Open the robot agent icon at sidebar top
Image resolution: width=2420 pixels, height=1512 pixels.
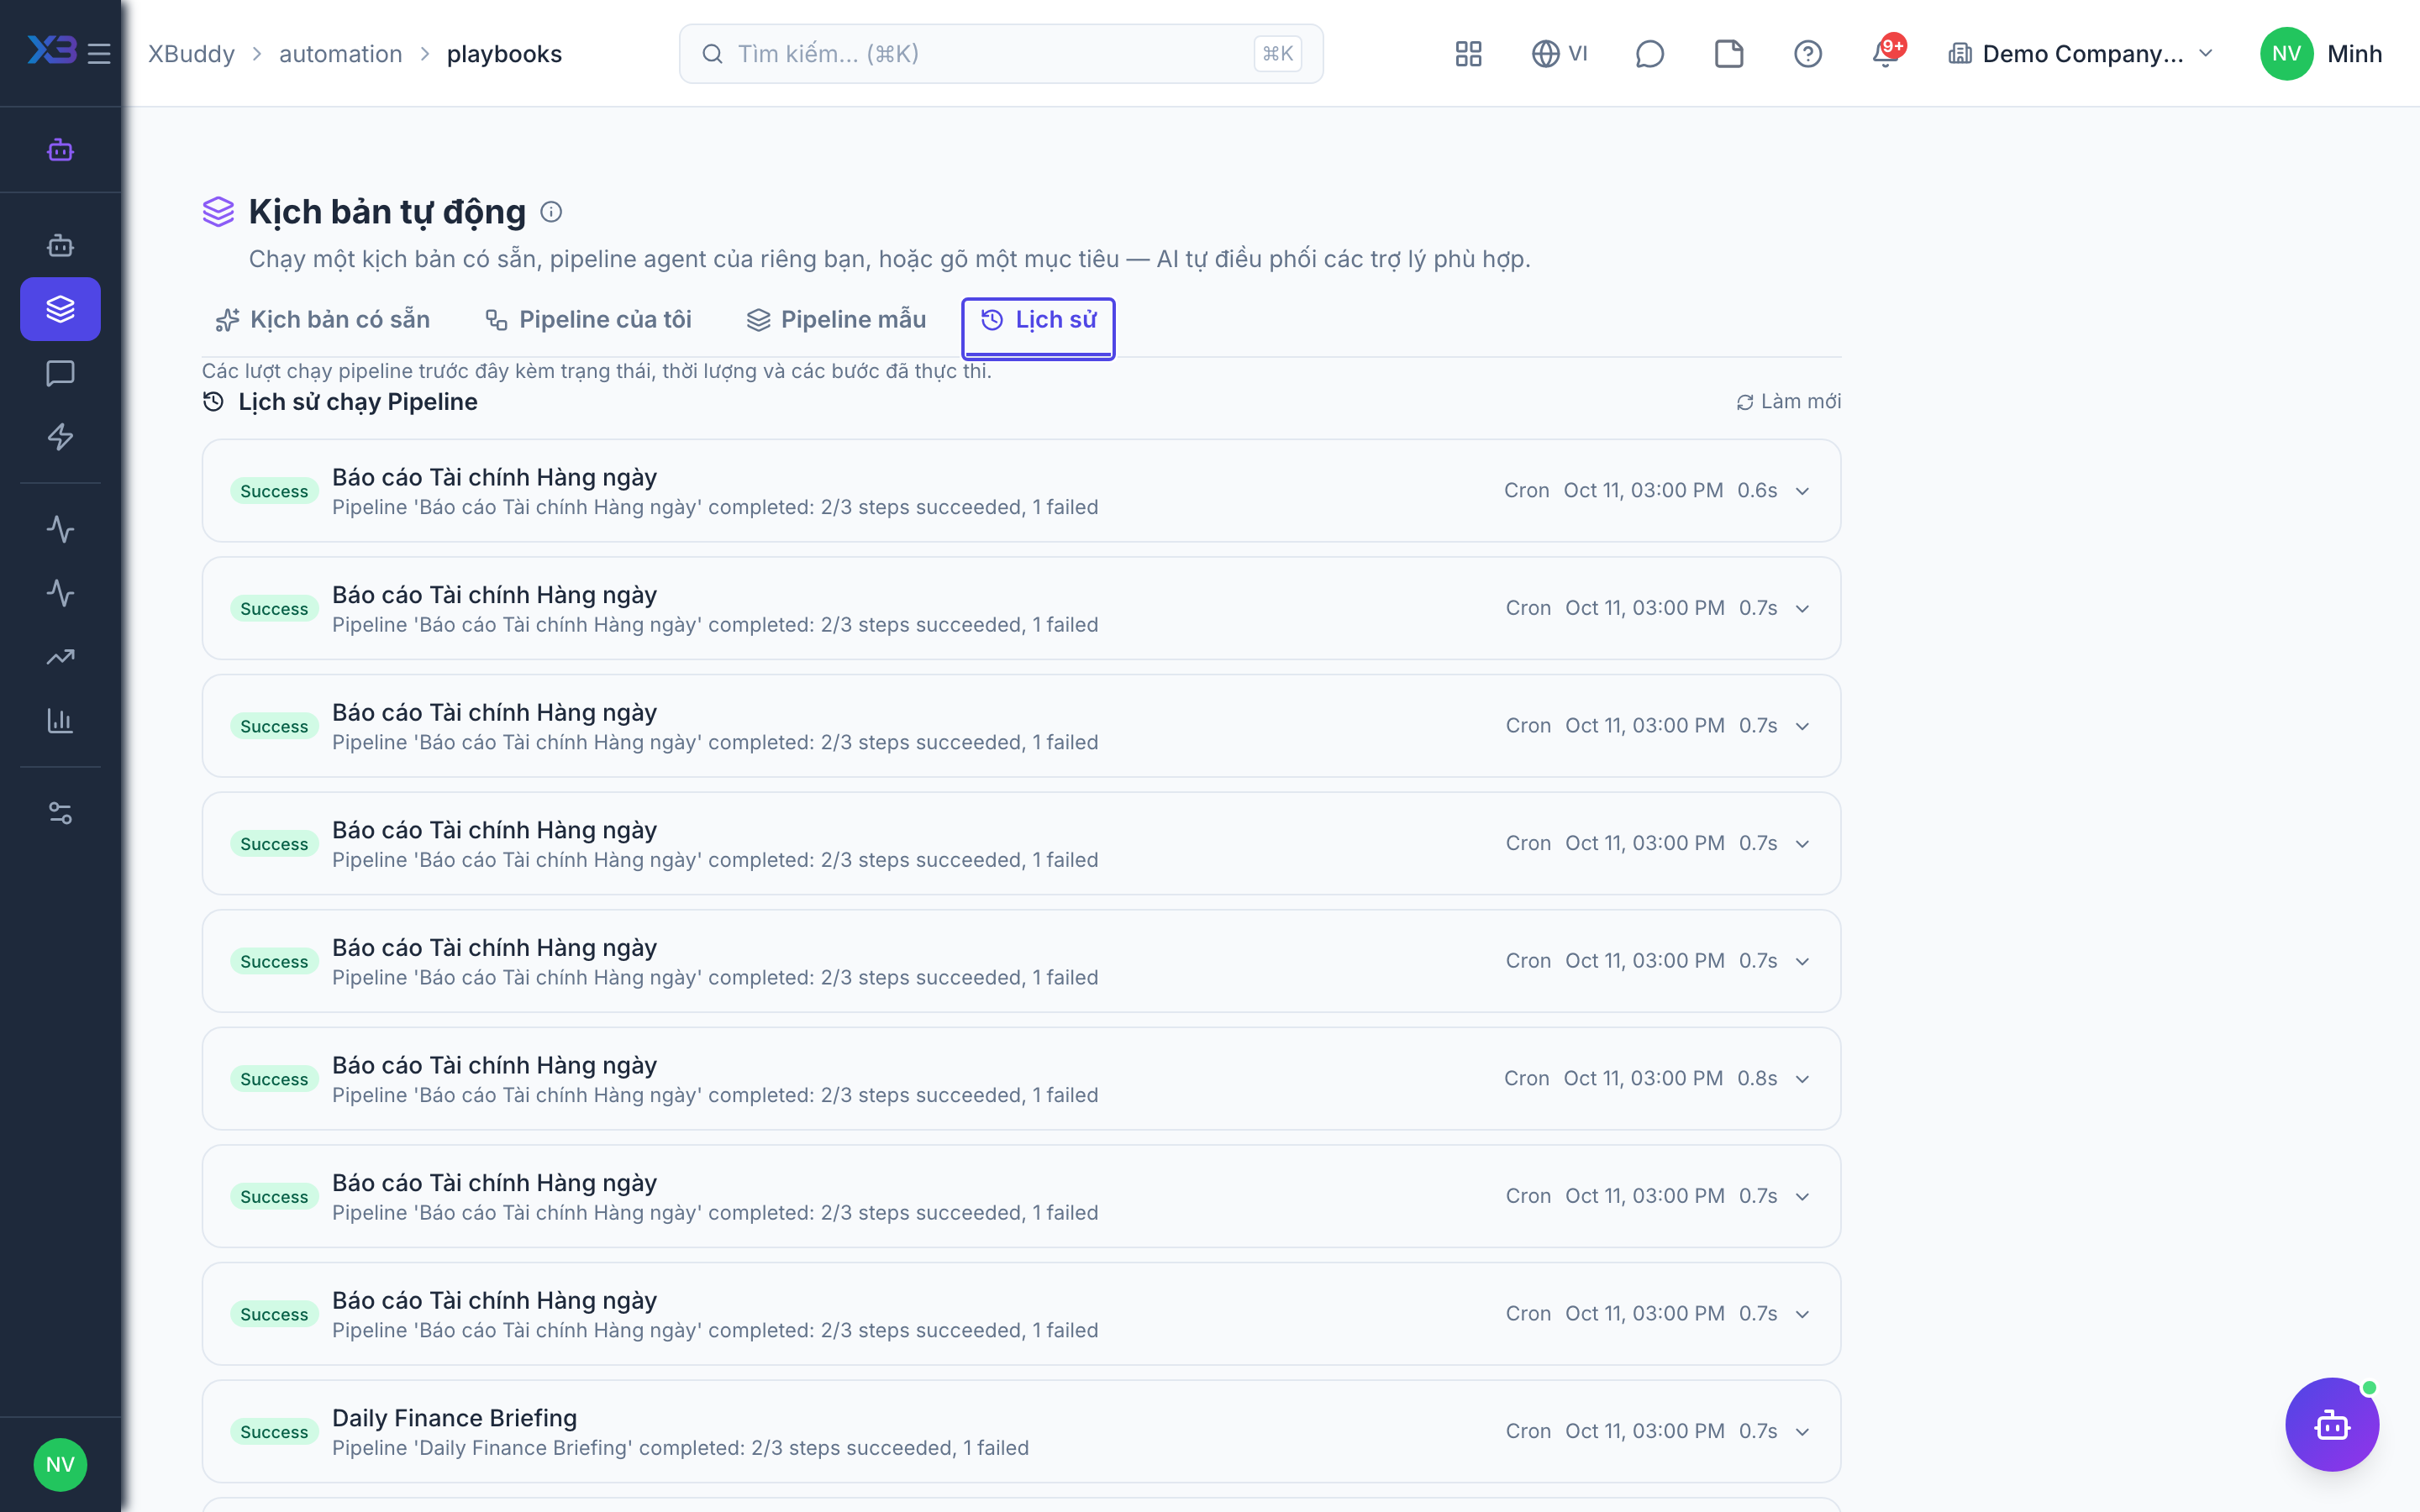point(60,150)
